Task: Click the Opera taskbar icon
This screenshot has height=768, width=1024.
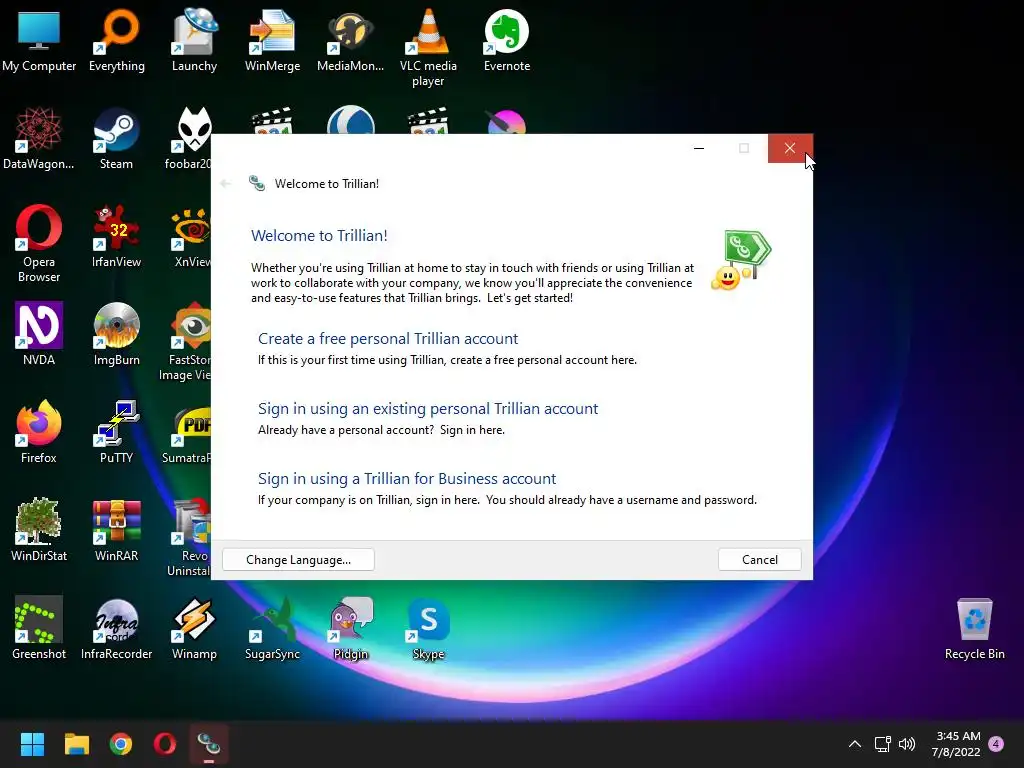Action: coord(165,744)
